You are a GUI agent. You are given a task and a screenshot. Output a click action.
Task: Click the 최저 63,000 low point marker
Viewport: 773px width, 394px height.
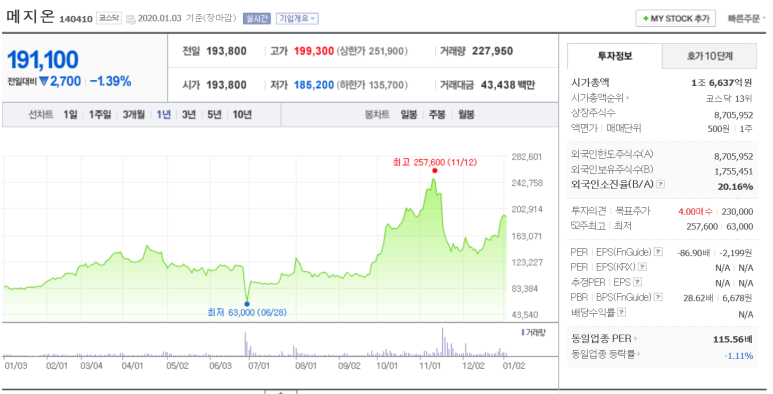[247, 304]
